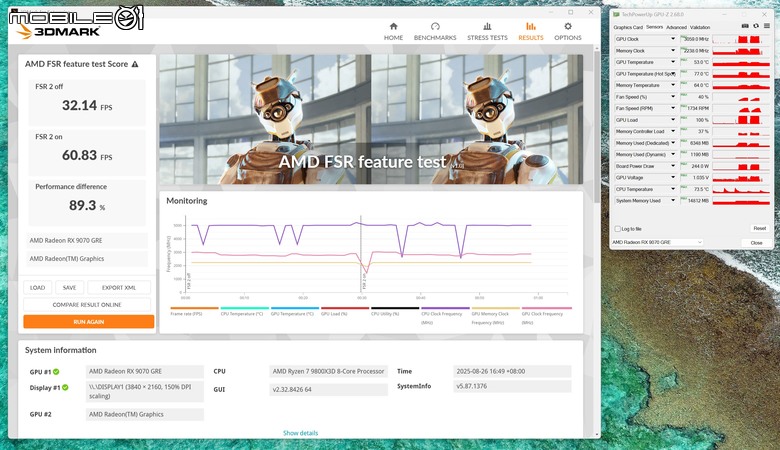Image resolution: width=780 pixels, height=450 pixels.
Task: Open GPU Clock sensor dropdown in GPU-Z
Action: [673, 39]
